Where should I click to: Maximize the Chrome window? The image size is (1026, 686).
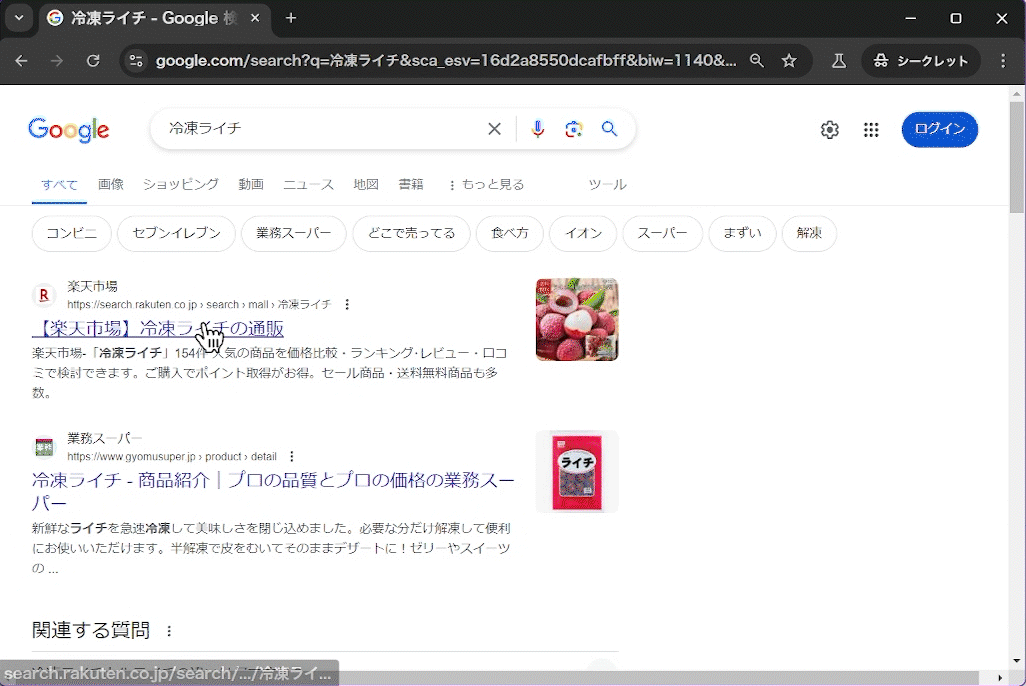click(956, 18)
